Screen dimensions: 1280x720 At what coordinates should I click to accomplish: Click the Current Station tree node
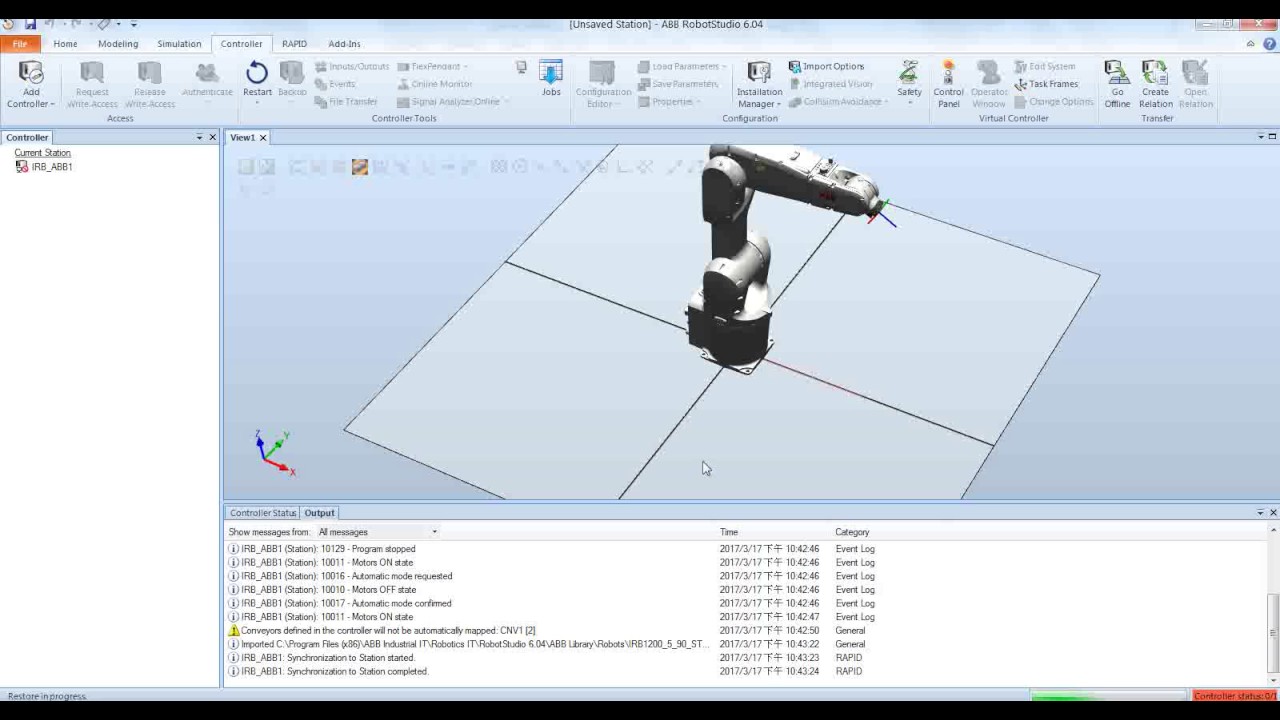pyautogui.click(x=42, y=153)
